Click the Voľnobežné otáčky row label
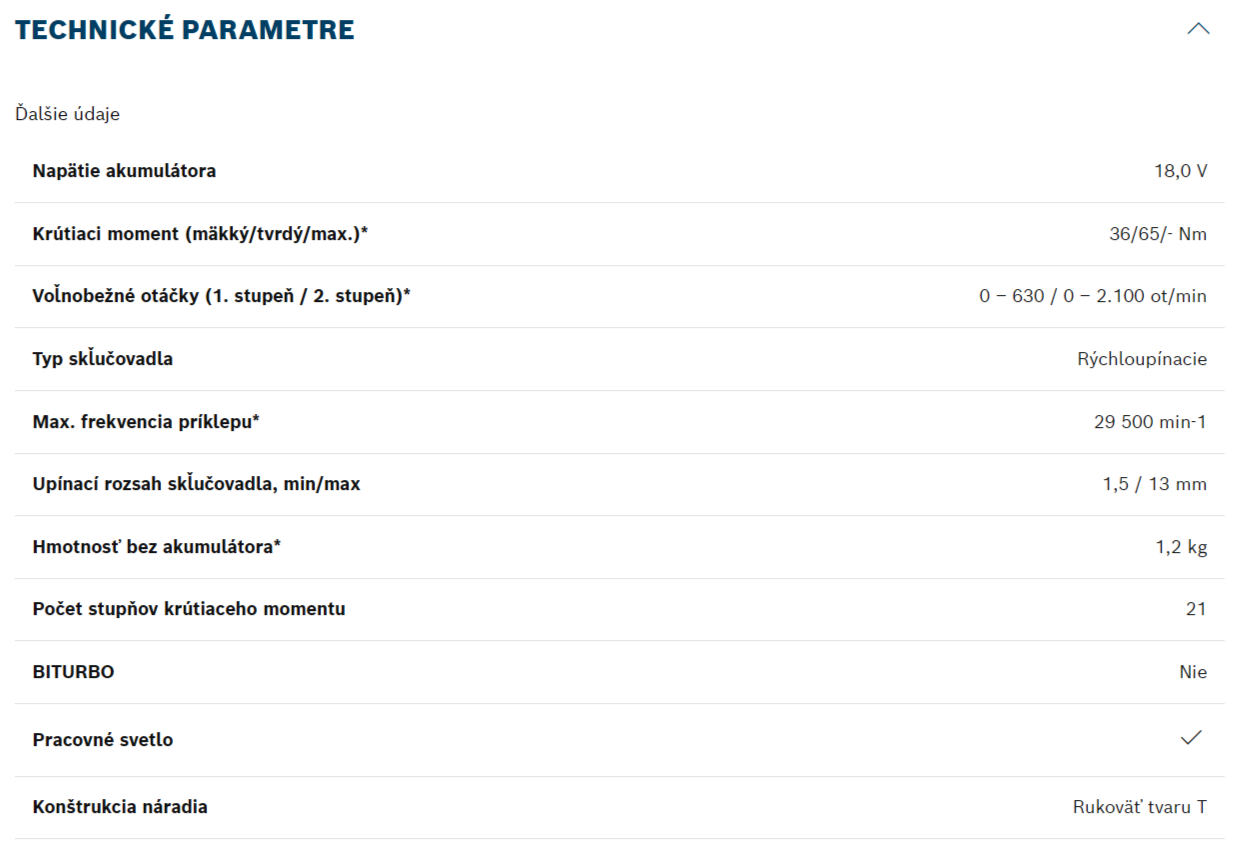Viewport: 1234px width, 848px height. tap(222, 296)
